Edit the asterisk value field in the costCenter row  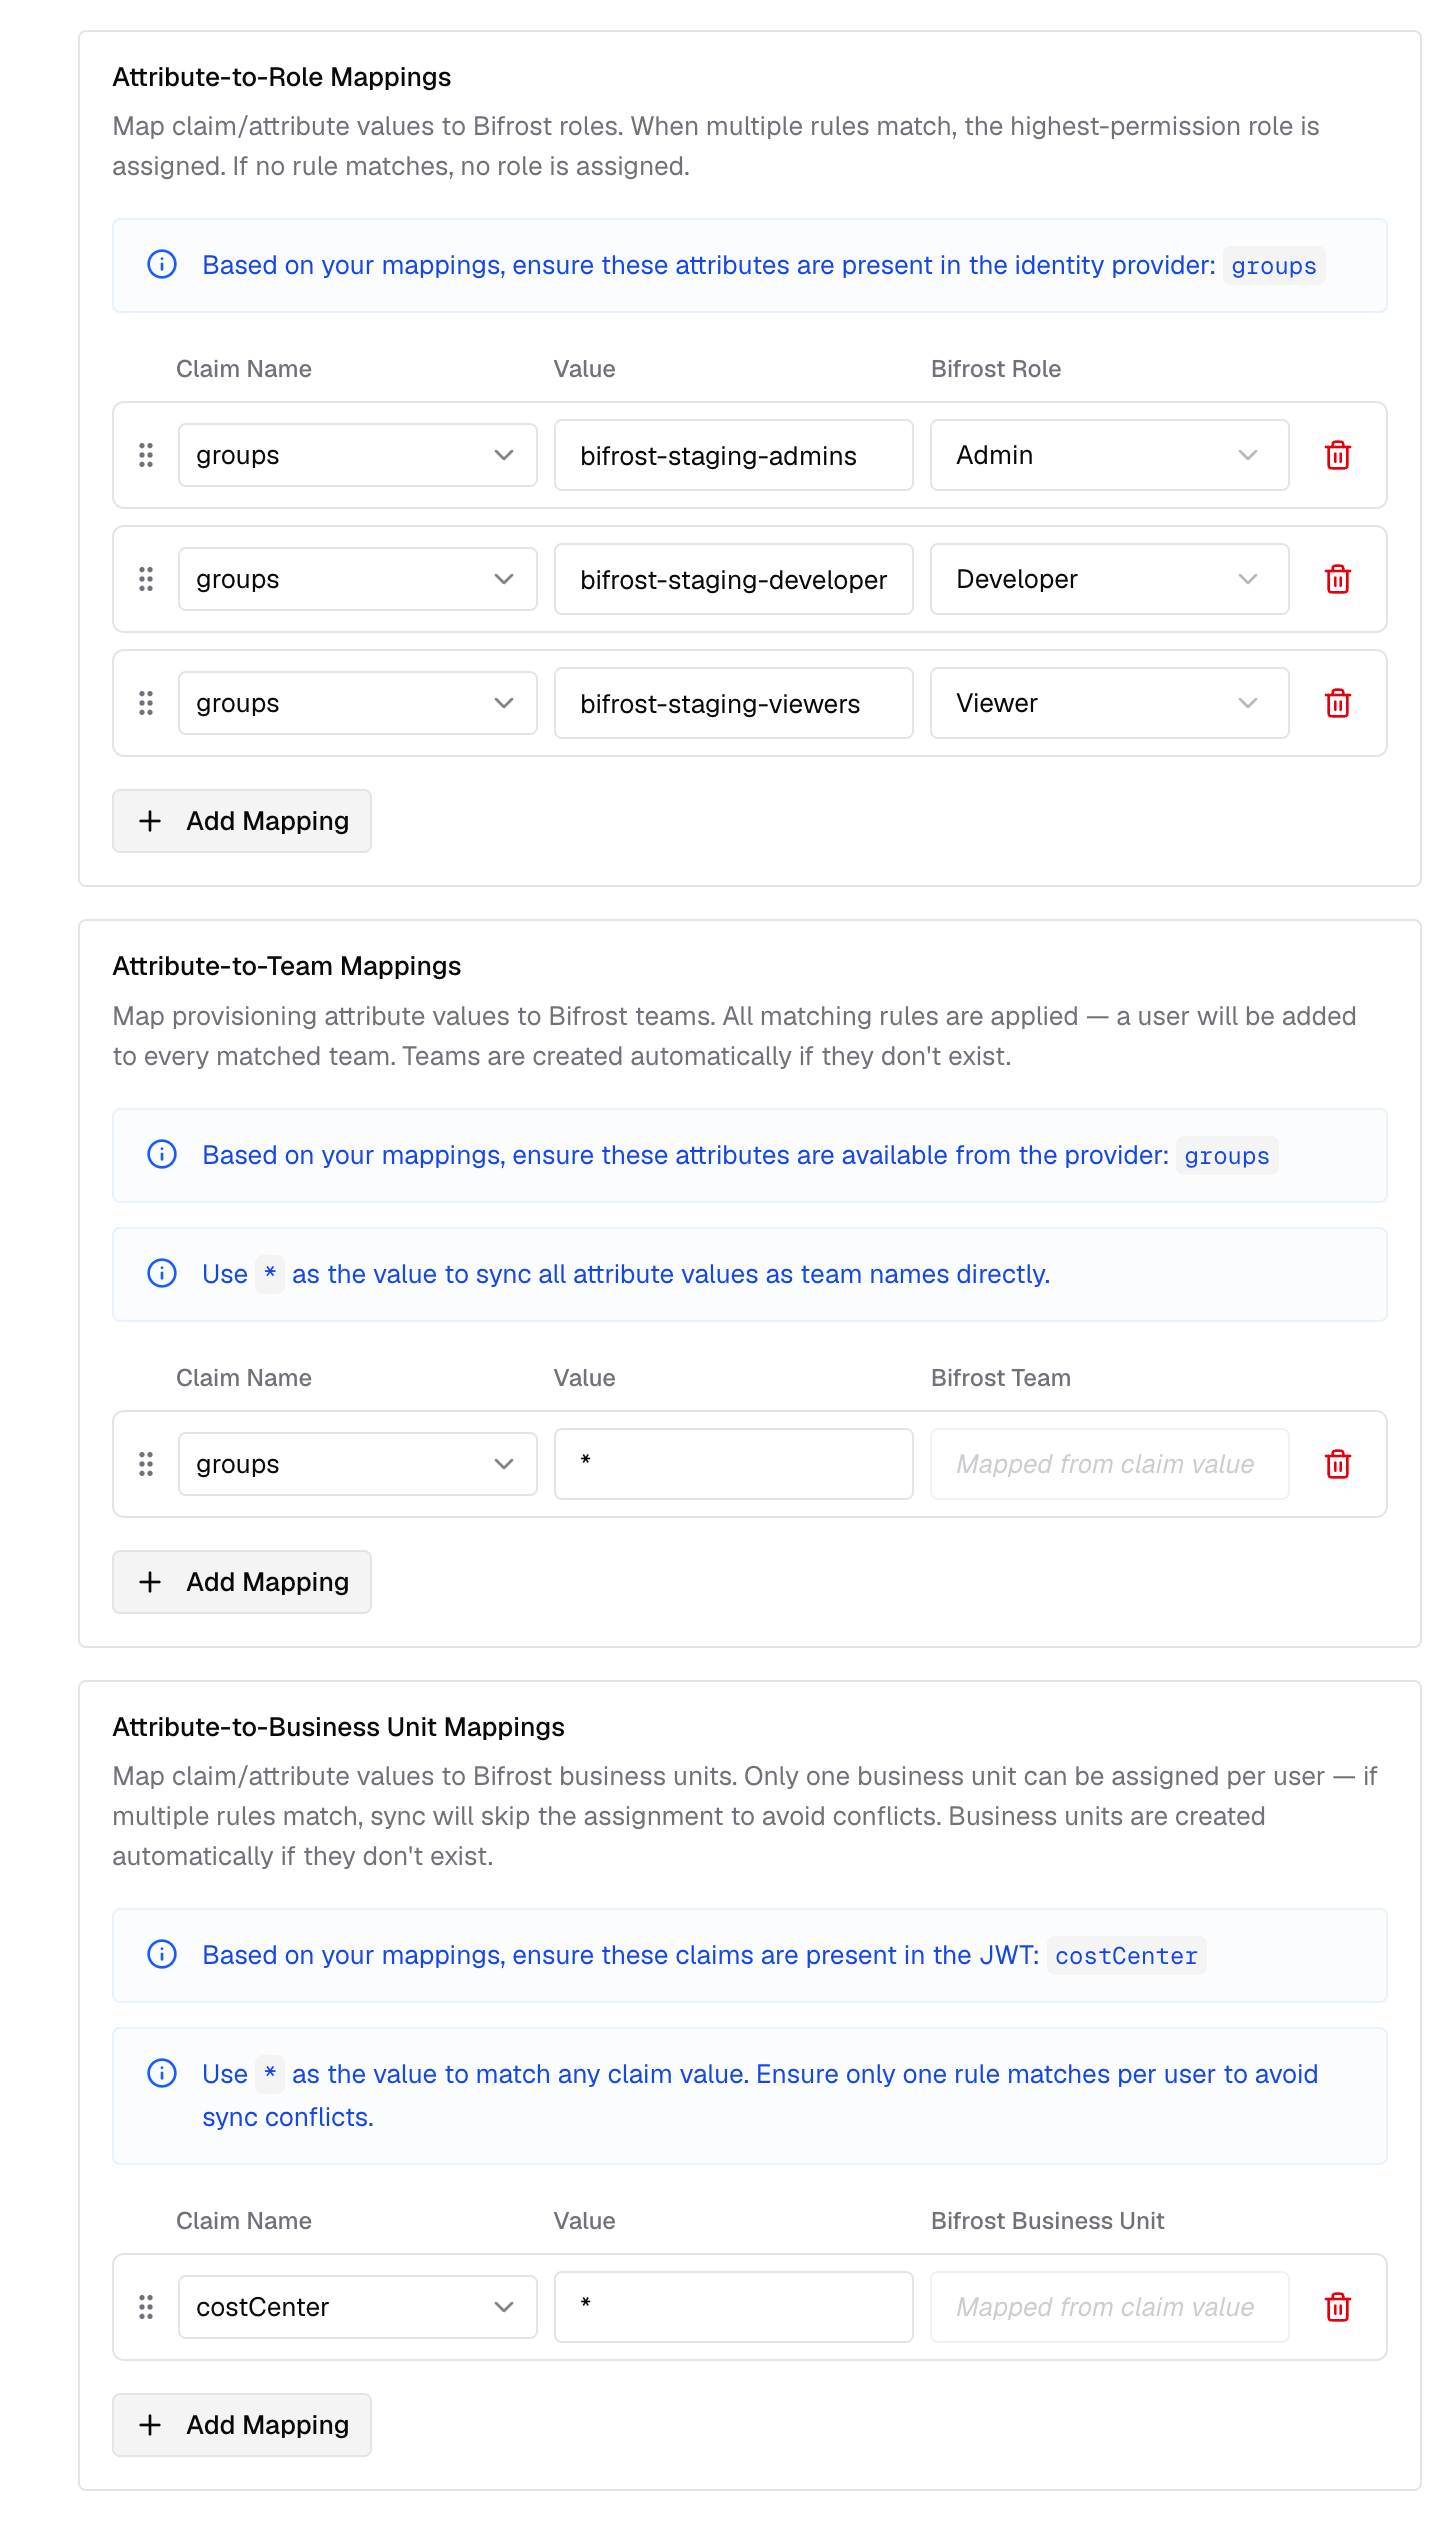(x=734, y=2308)
